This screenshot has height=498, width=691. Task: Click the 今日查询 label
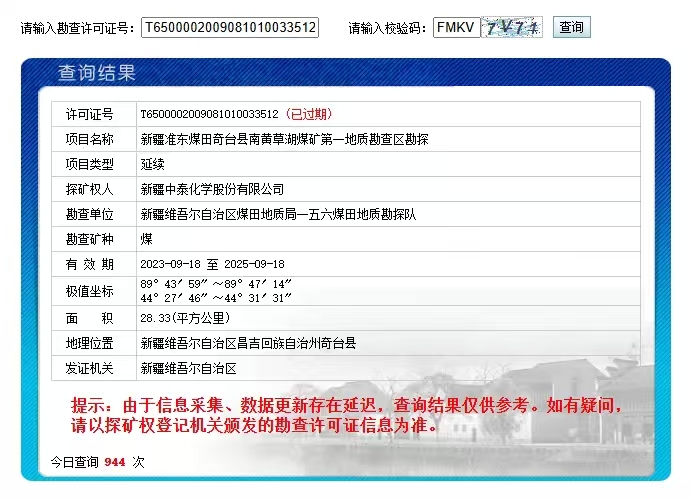tap(74, 462)
